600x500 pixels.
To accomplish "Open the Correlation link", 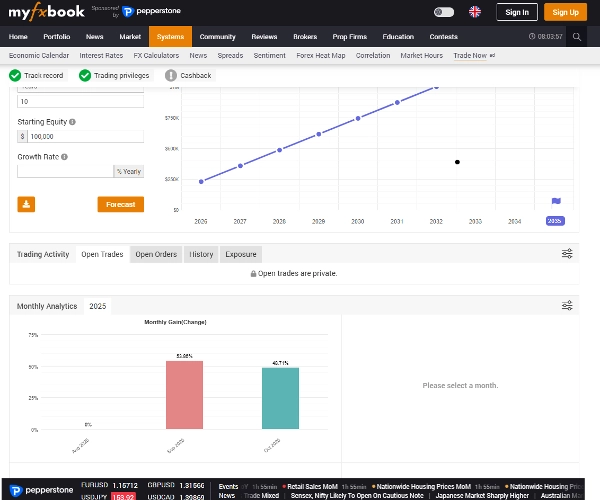I will tap(373, 55).
